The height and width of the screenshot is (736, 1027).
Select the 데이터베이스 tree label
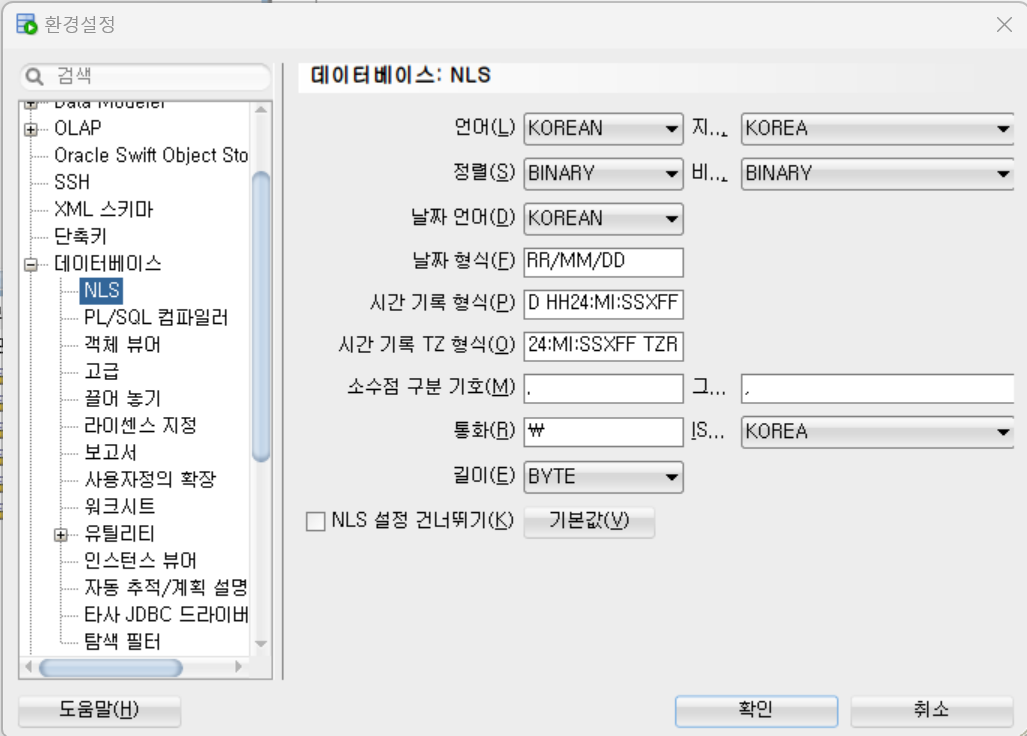point(107,263)
